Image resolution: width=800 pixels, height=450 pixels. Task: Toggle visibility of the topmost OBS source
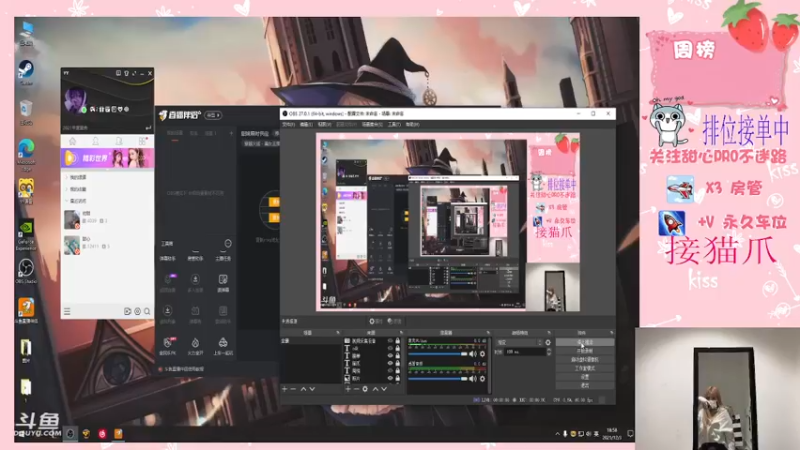390,341
